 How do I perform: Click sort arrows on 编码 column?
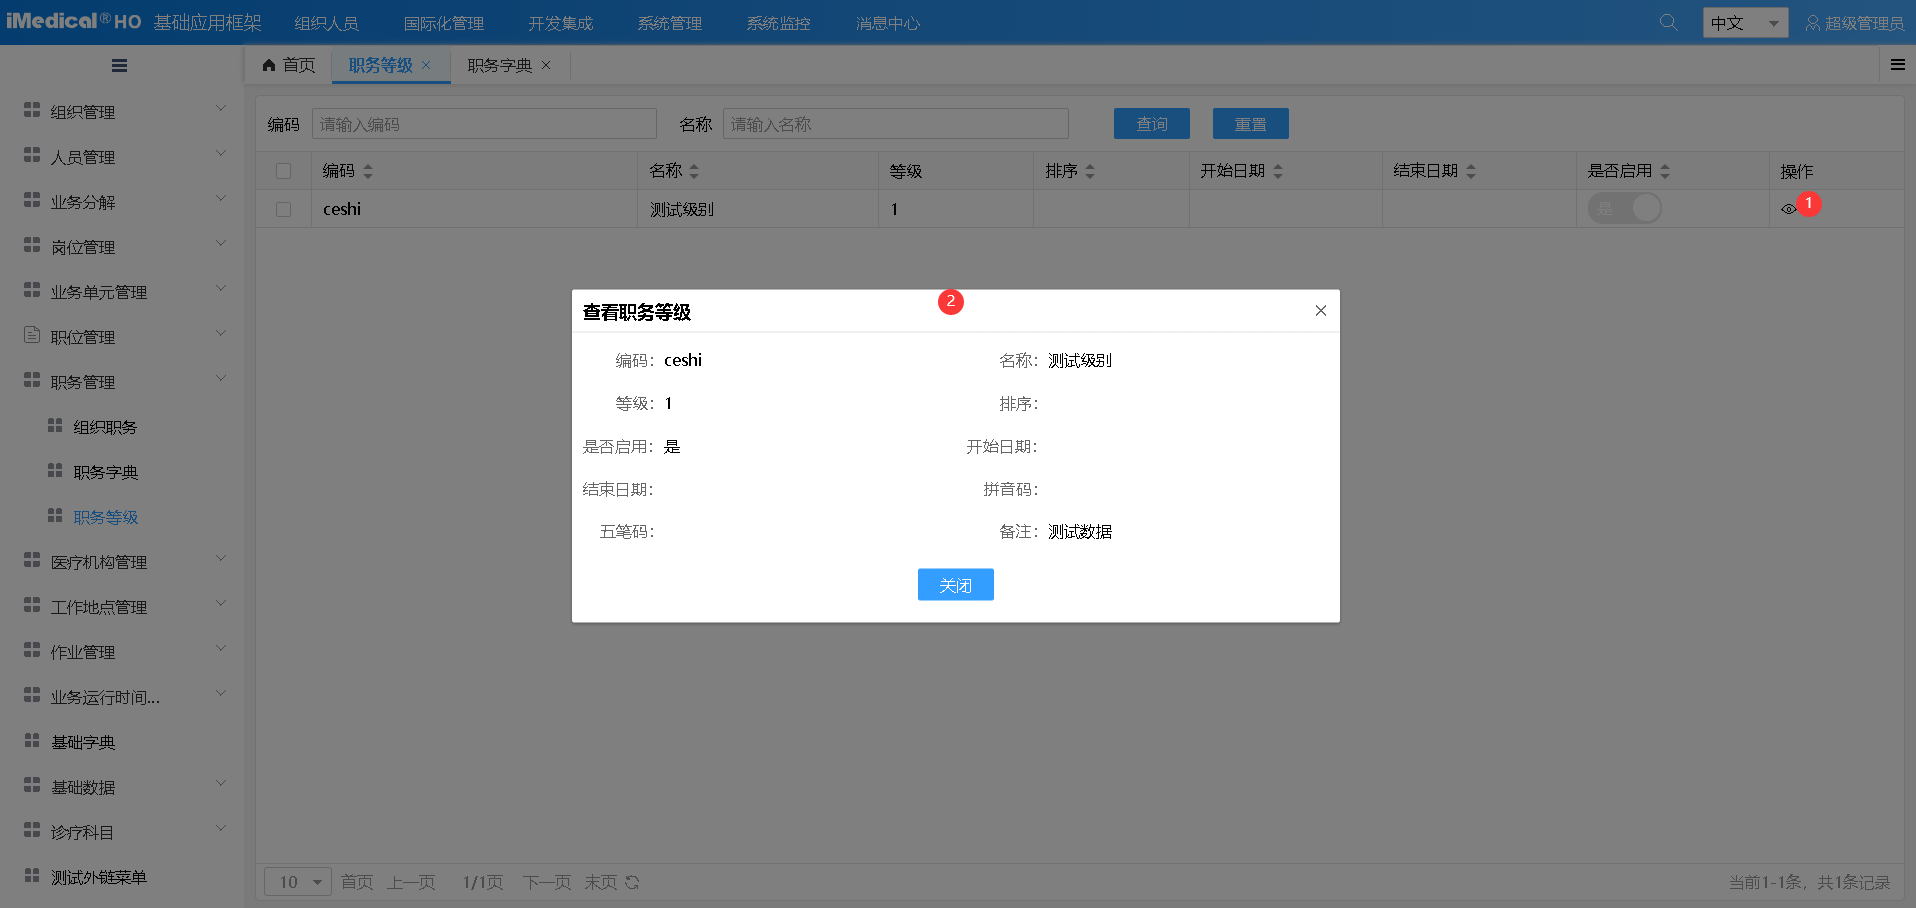(x=368, y=172)
